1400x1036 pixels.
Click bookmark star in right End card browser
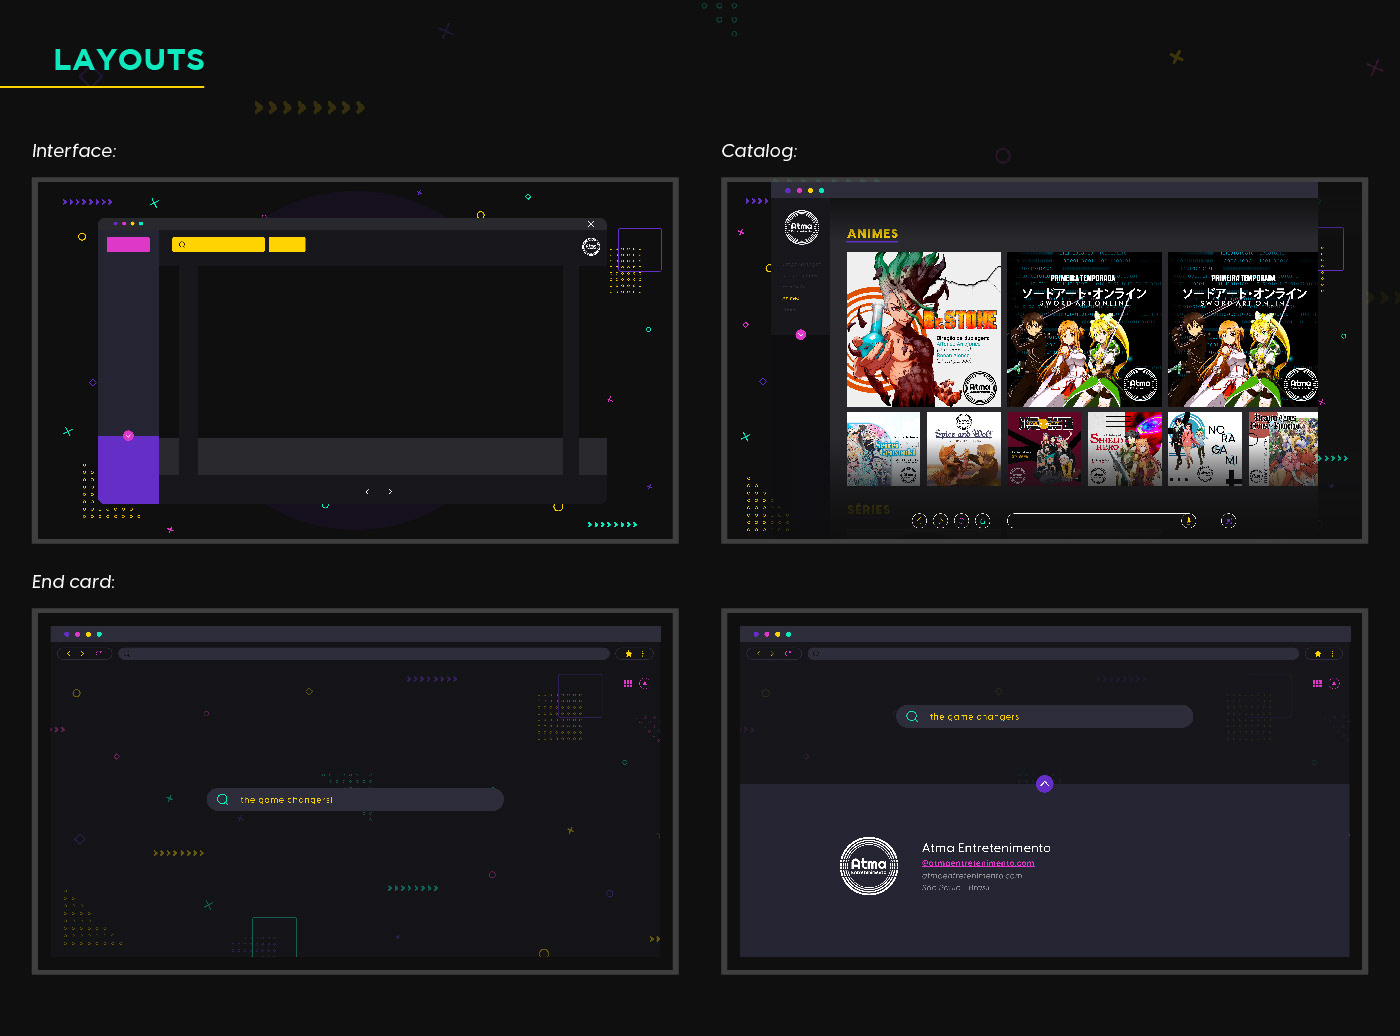[1318, 654]
